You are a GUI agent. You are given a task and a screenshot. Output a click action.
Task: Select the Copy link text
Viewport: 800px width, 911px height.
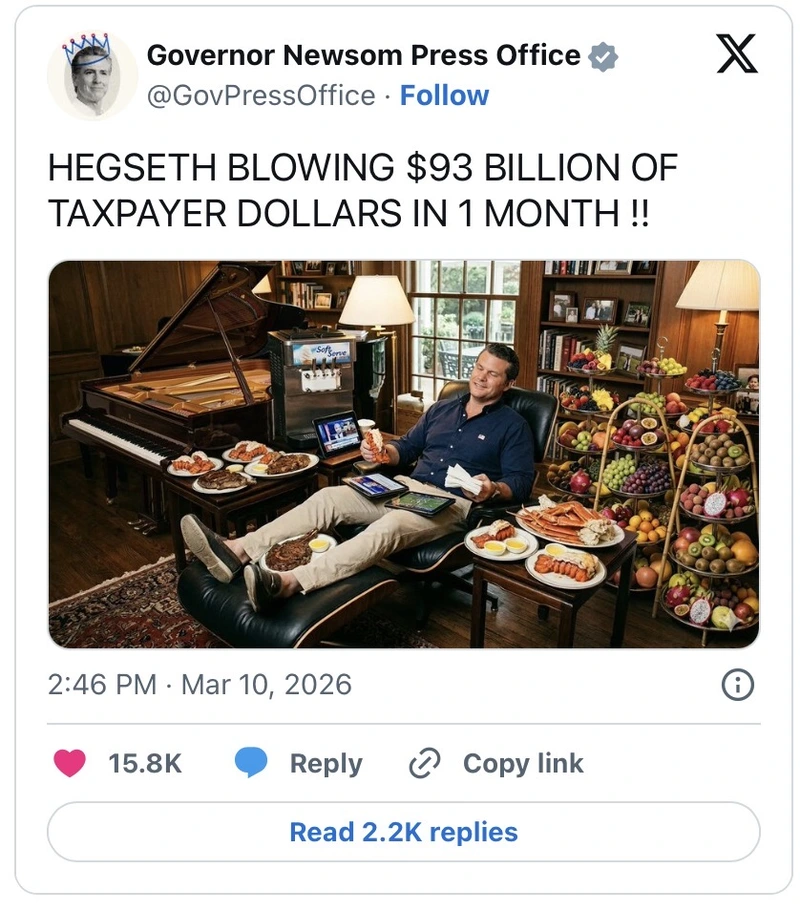tap(523, 764)
